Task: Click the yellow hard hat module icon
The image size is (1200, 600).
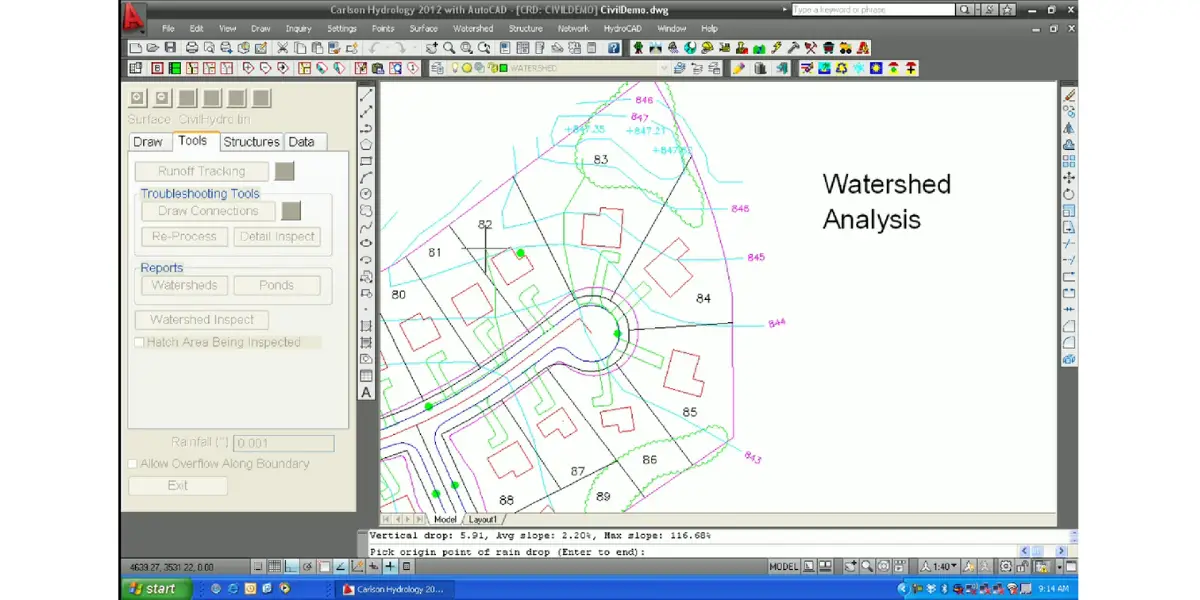Action: [x=707, y=48]
